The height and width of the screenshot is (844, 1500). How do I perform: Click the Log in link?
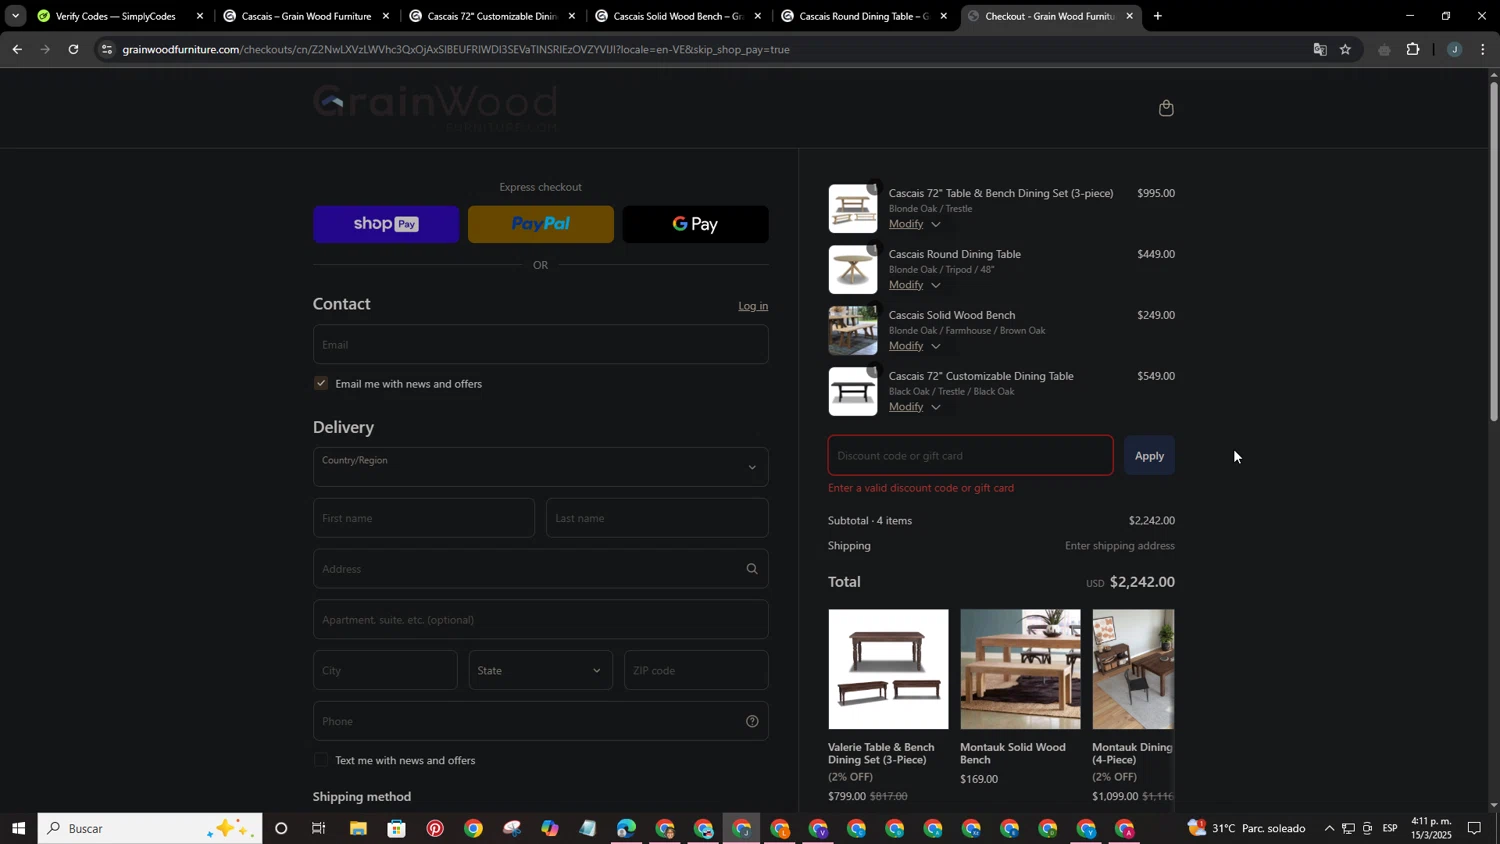click(x=753, y=306)
